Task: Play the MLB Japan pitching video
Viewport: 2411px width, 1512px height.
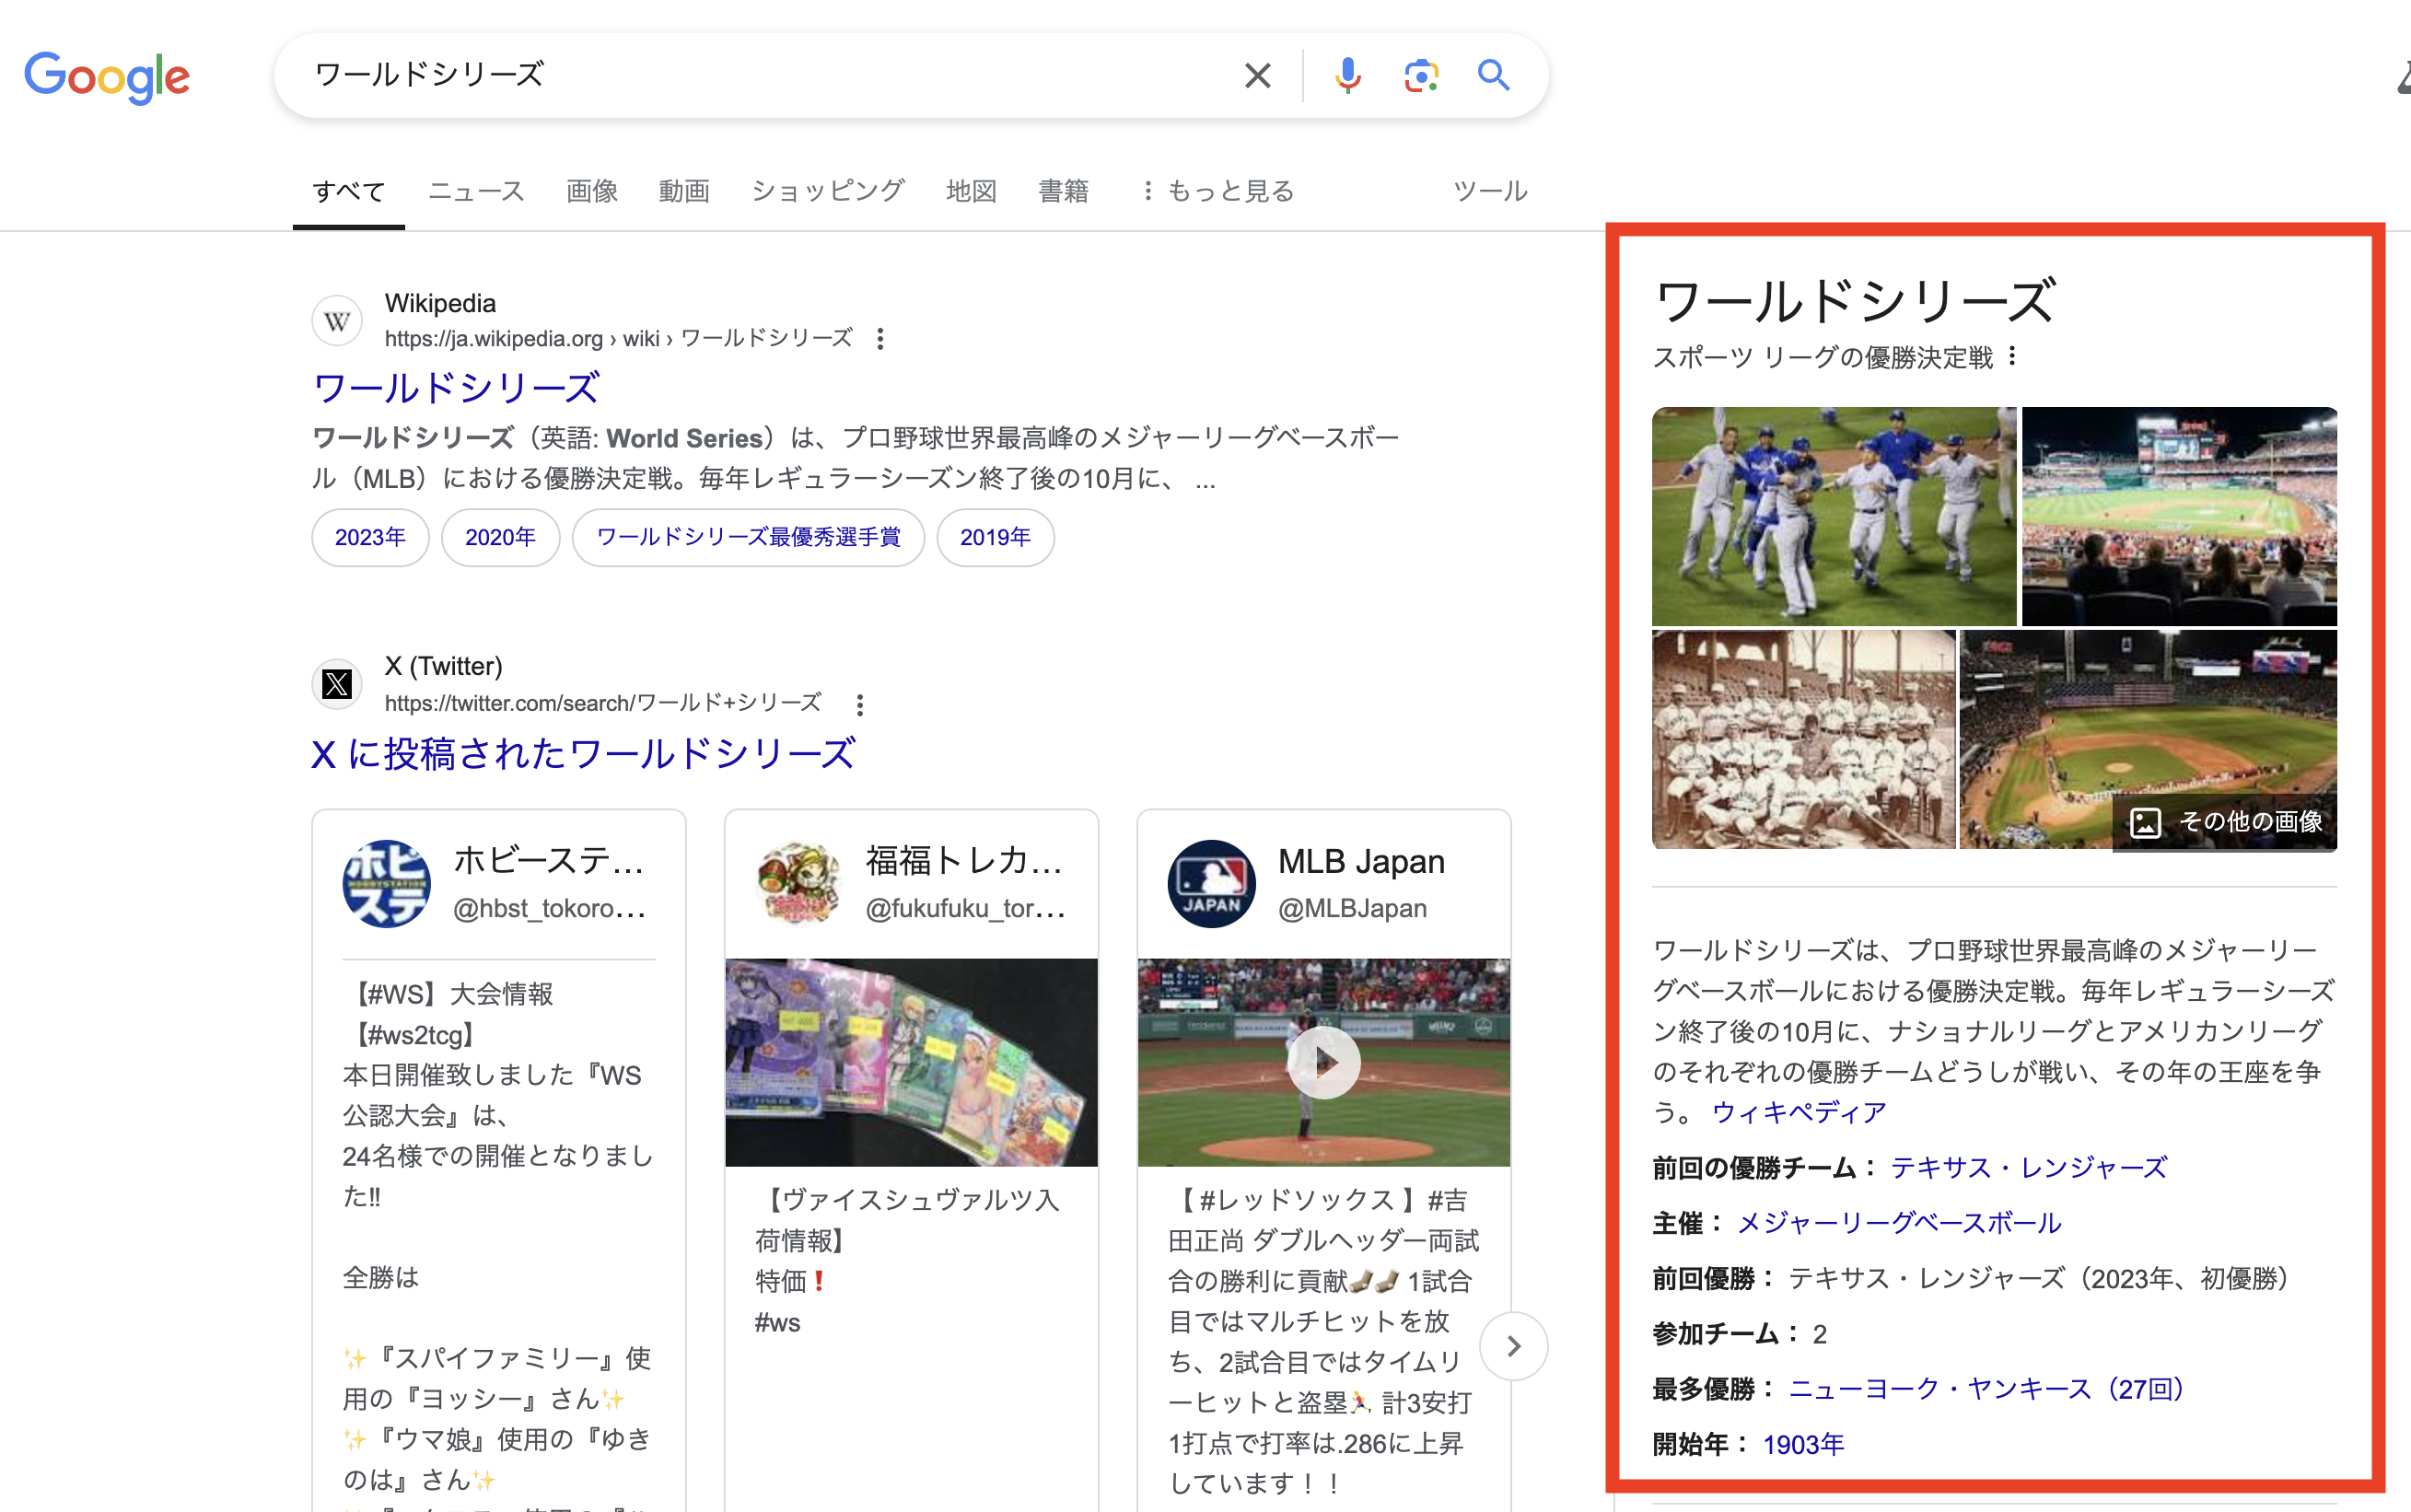Action: click(1323, 1062)
